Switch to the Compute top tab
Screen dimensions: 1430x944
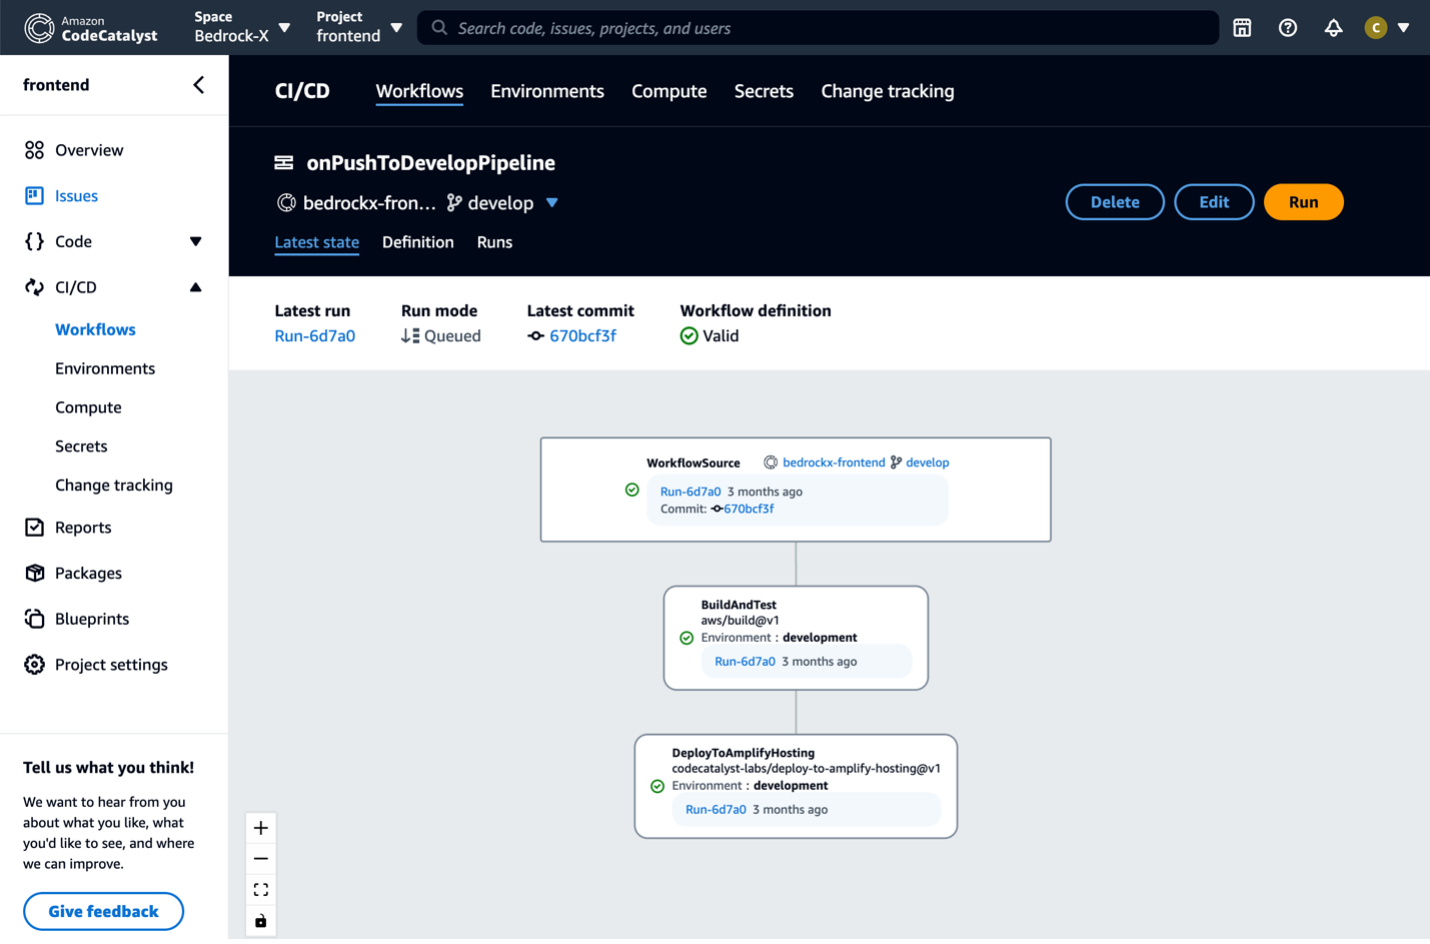pyautogui.click(x=669, y=91)
